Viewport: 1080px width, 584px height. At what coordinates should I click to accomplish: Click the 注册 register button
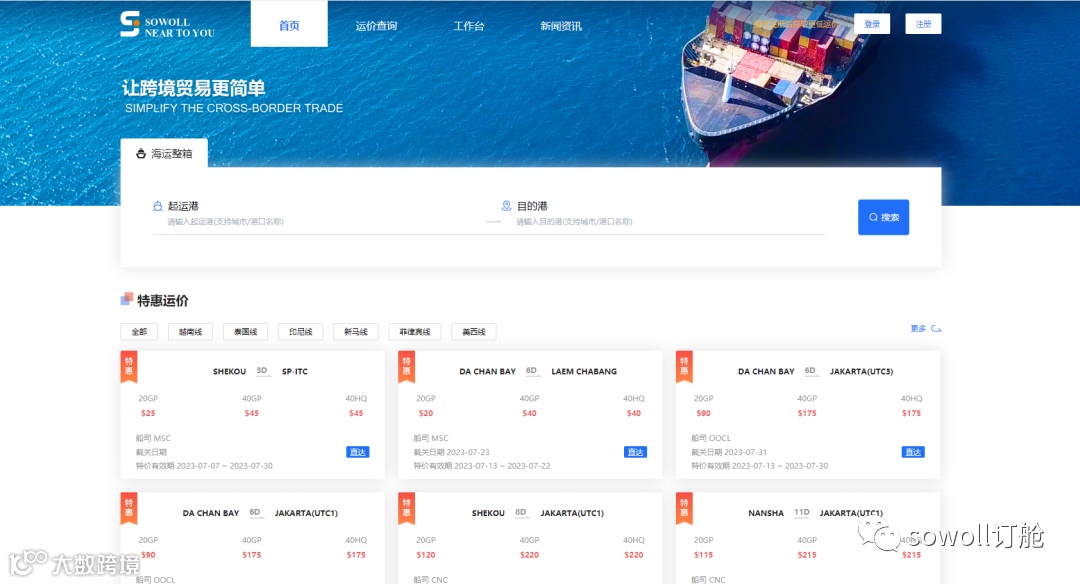[x=923, y=24]
